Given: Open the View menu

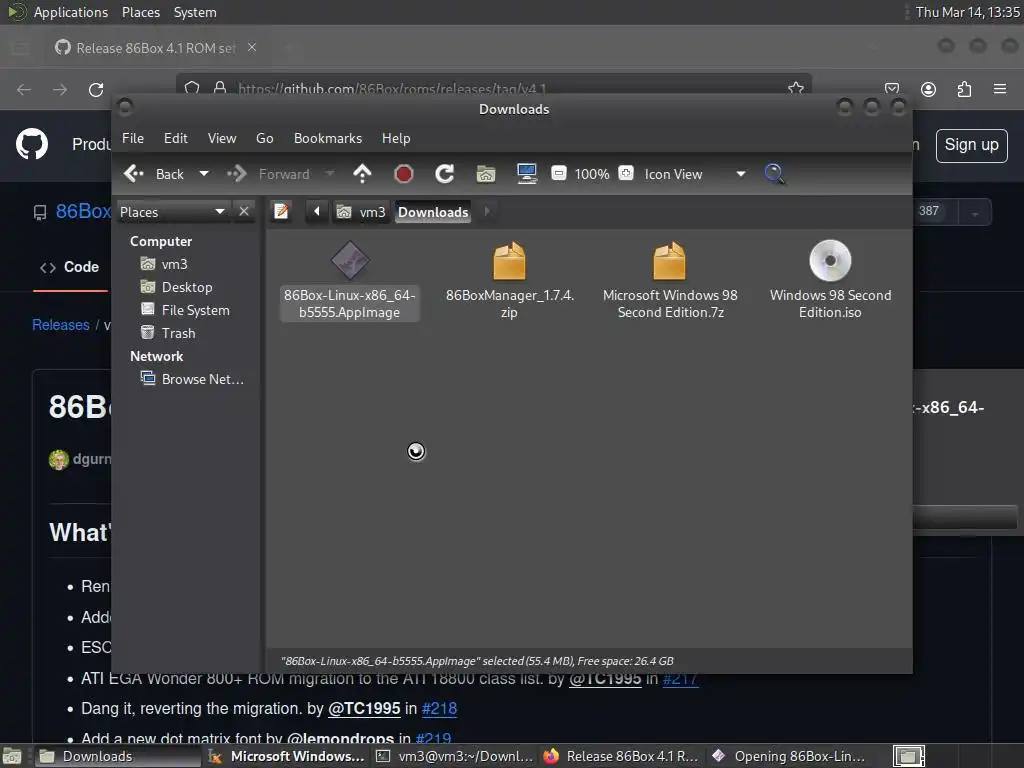Looking at the screenshot, I should pos(222,138).
